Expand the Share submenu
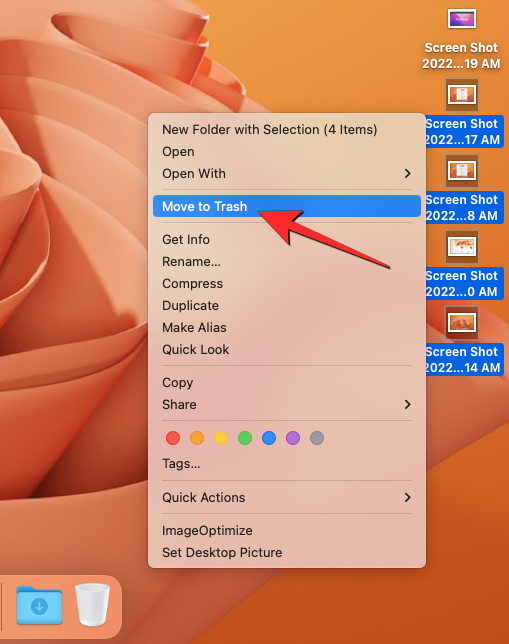Screen dimensions: 509x644 287,405
